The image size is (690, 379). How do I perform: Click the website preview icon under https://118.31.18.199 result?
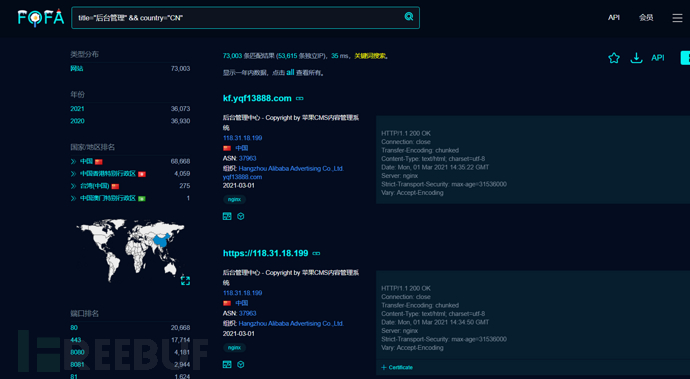click(227, 364)
